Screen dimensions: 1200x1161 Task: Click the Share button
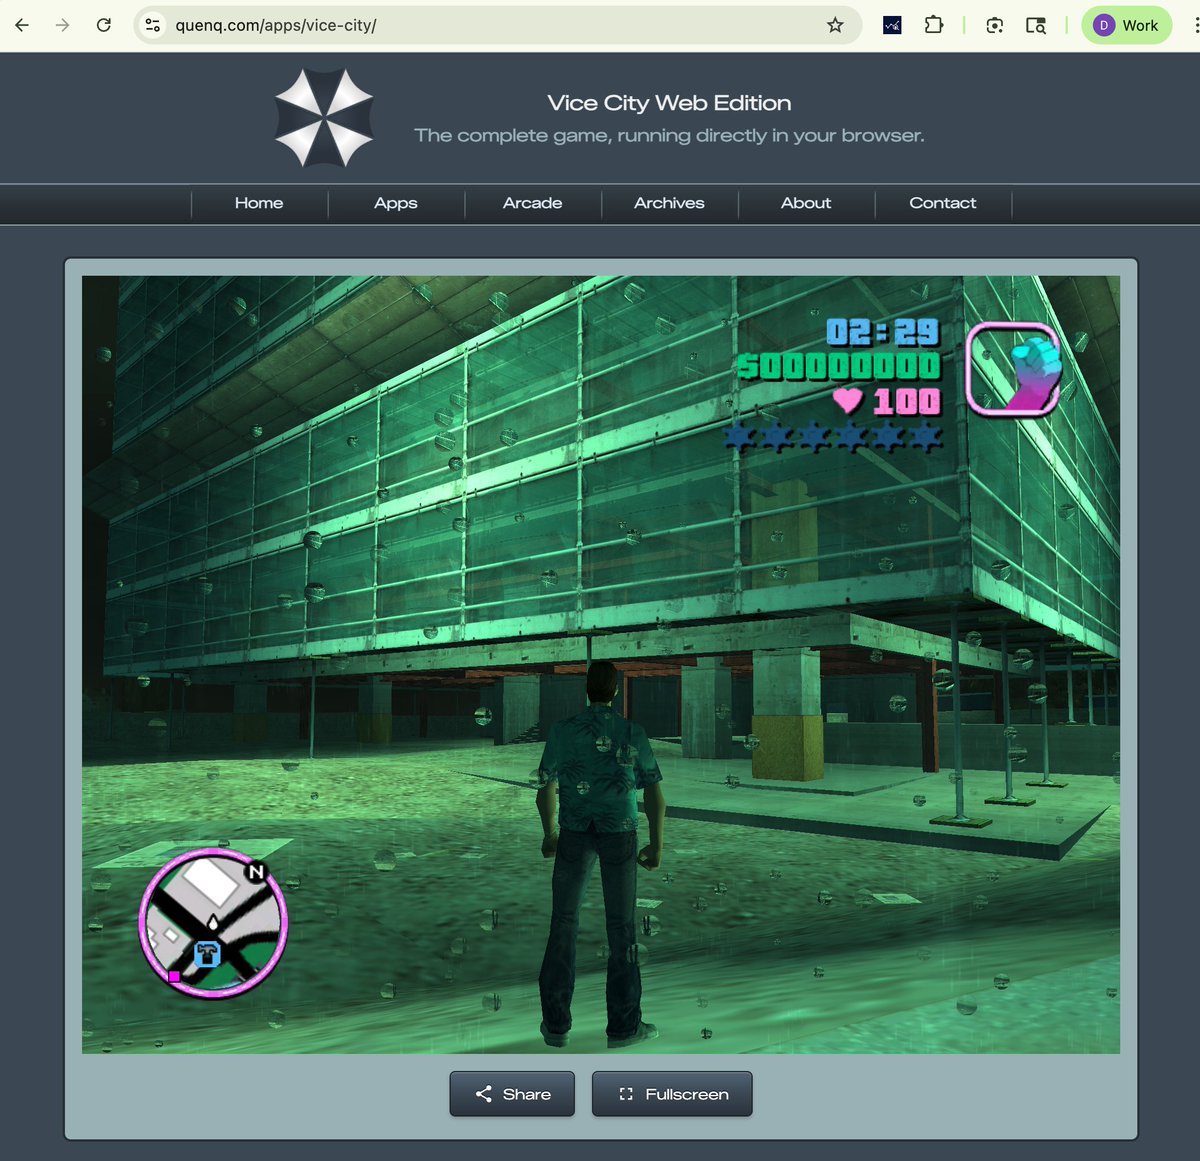[x=512, y=1094]
